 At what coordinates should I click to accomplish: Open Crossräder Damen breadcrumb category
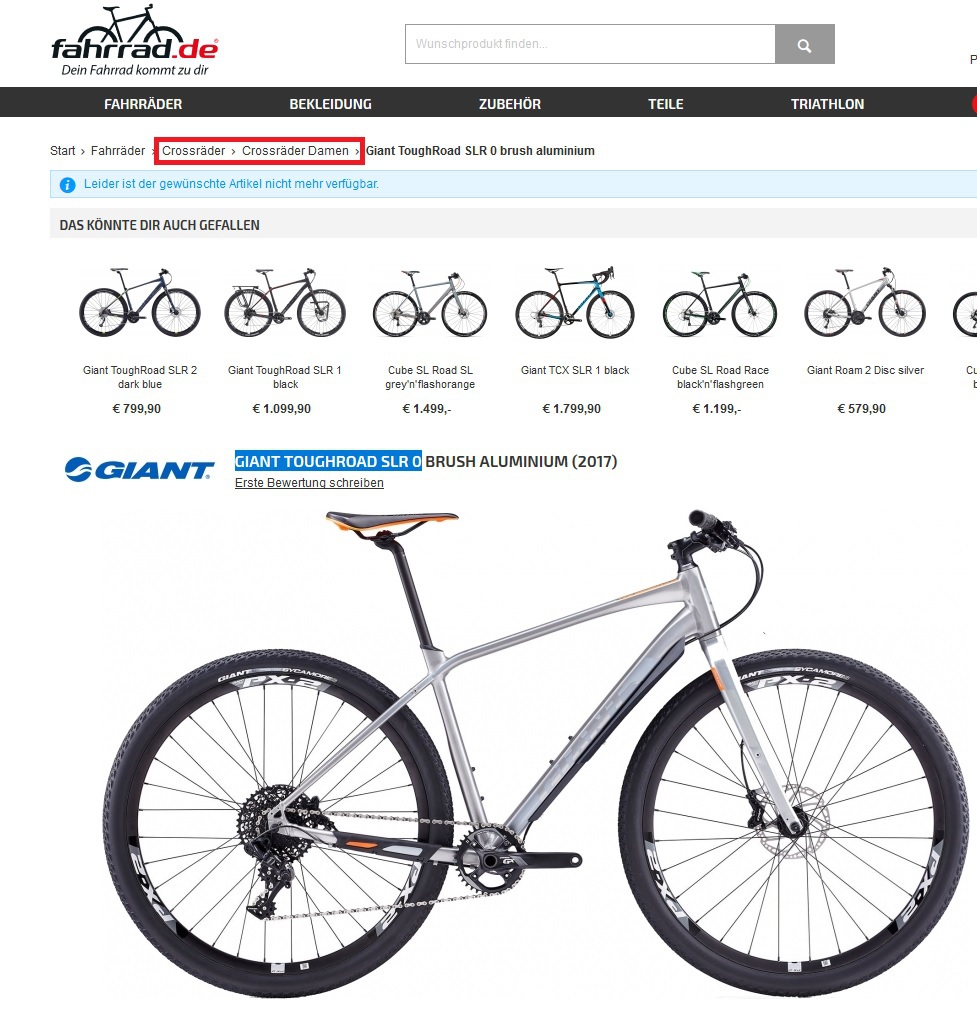[295, 151]
